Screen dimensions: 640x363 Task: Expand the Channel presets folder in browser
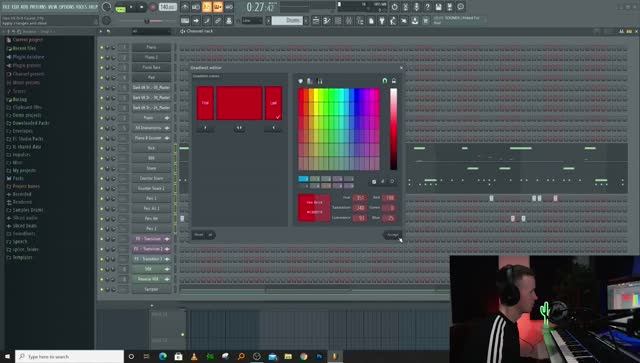click(28, 74)
